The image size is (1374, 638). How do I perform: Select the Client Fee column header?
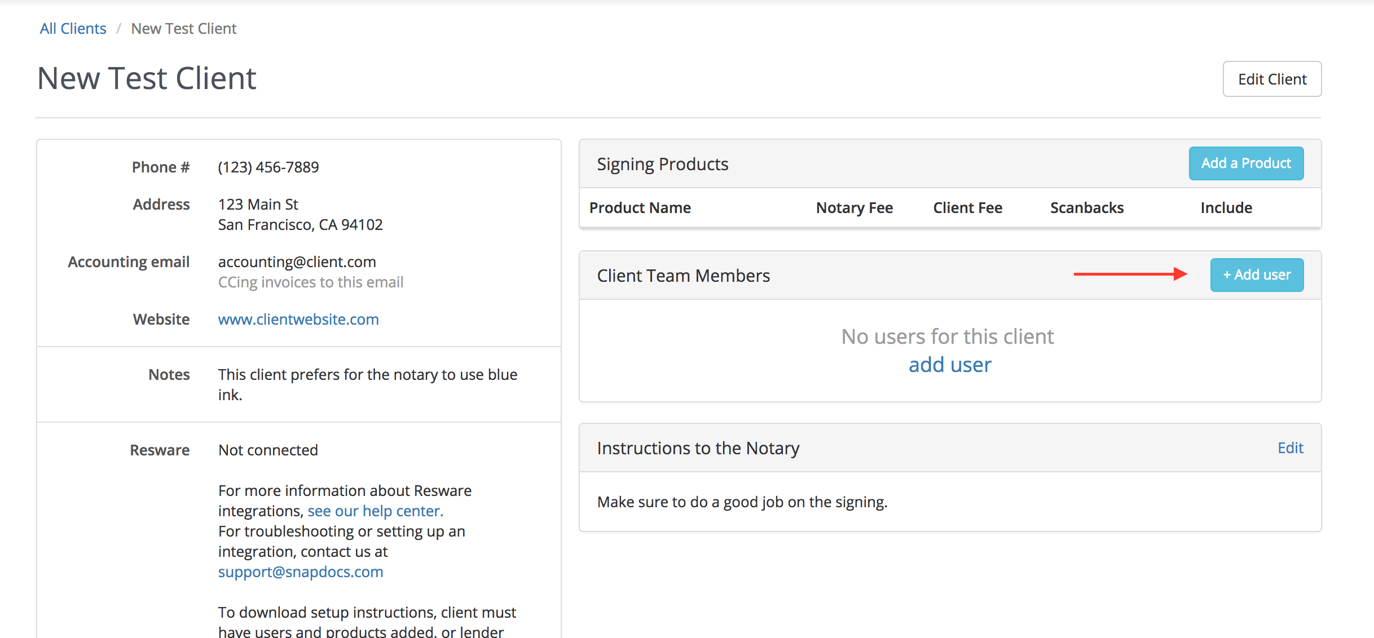click(967, 207)
